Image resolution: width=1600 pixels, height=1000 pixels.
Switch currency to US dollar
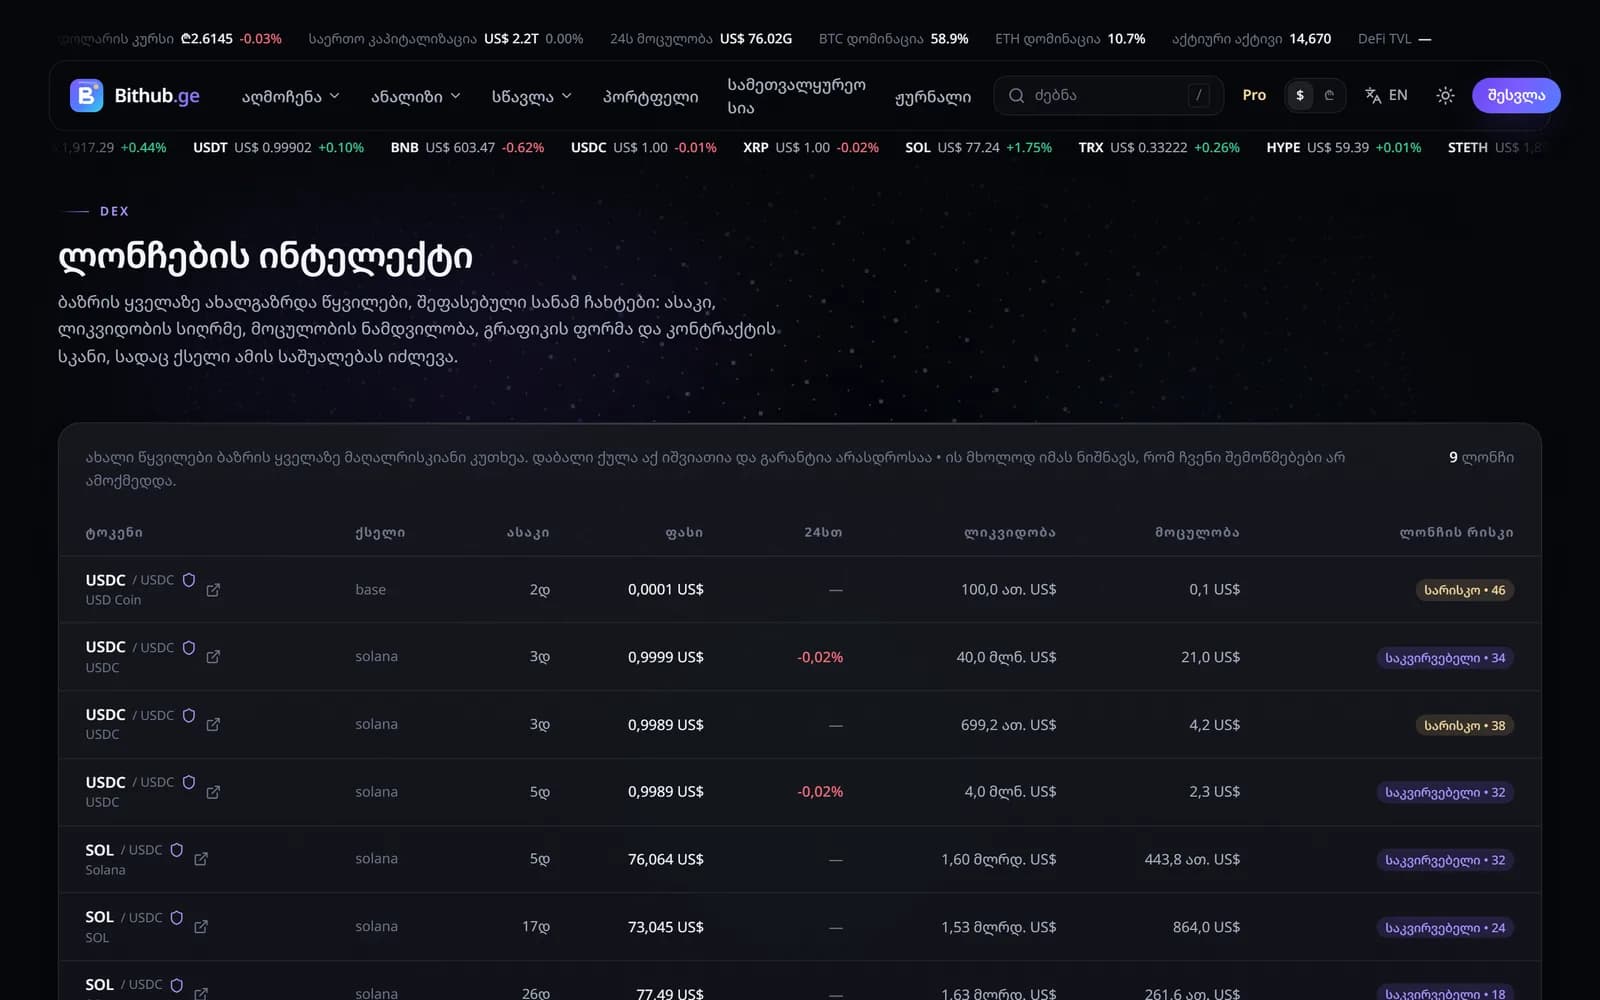point(1300,96)
